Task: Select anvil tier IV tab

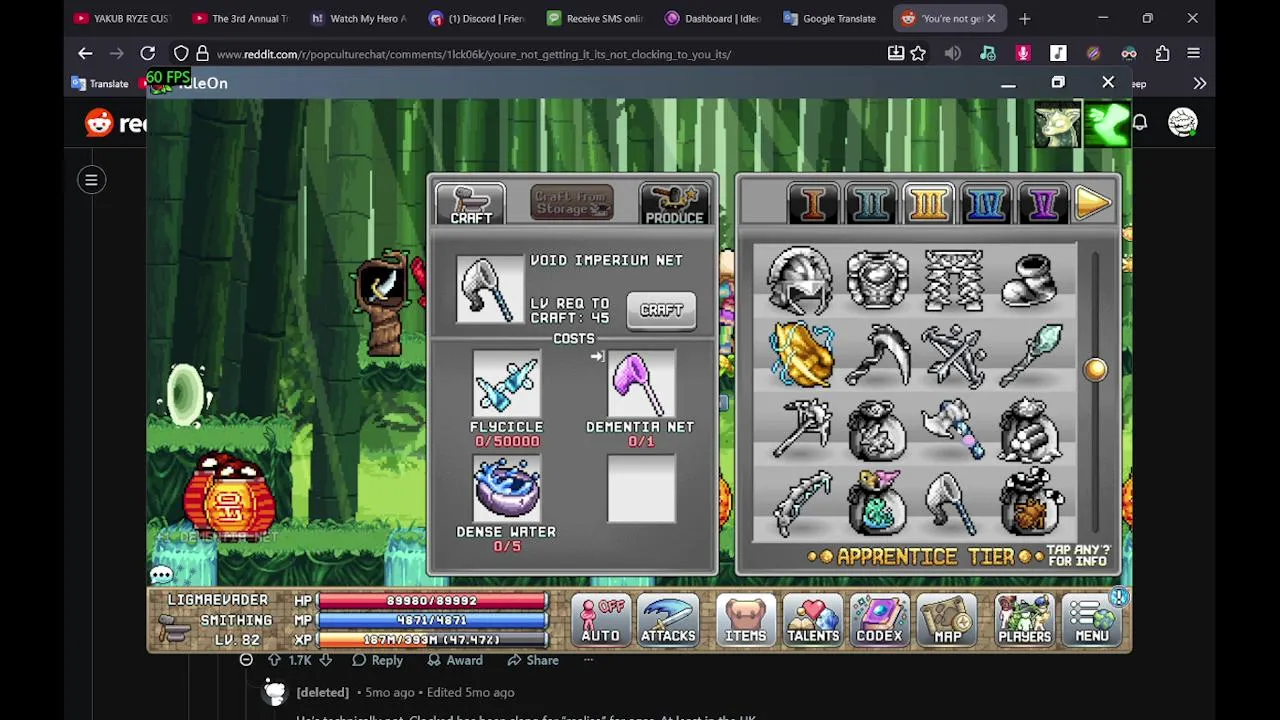Action: [986, 204]
